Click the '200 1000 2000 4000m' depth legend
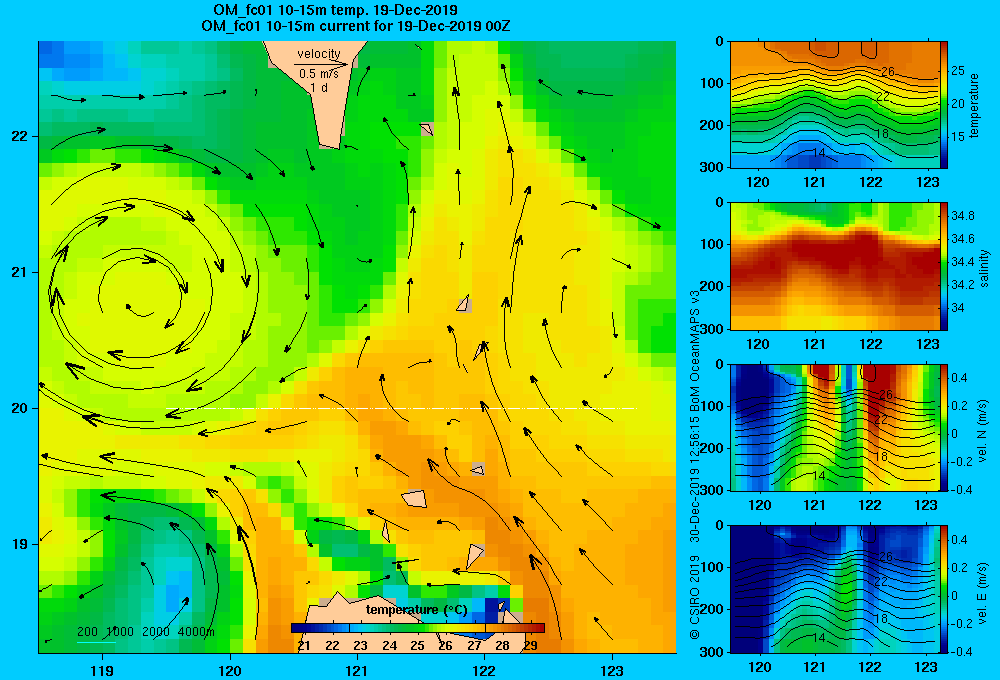 point(146,632)
